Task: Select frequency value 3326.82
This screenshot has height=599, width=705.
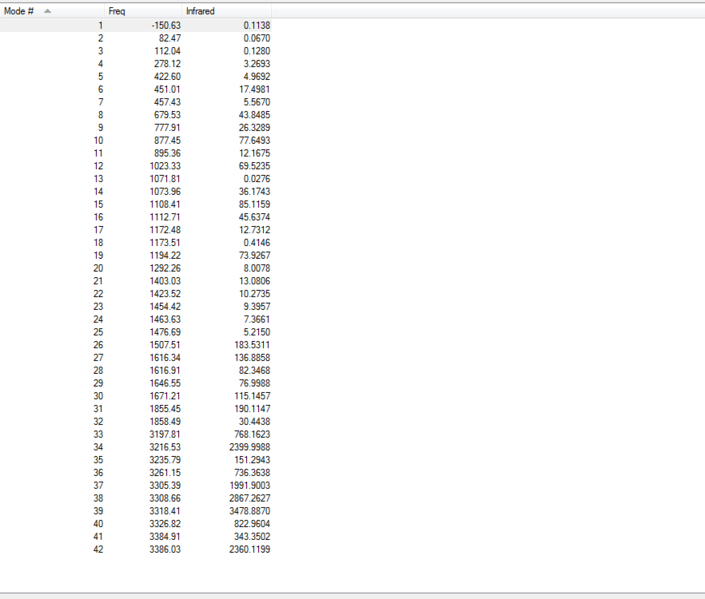Action: 165,524
